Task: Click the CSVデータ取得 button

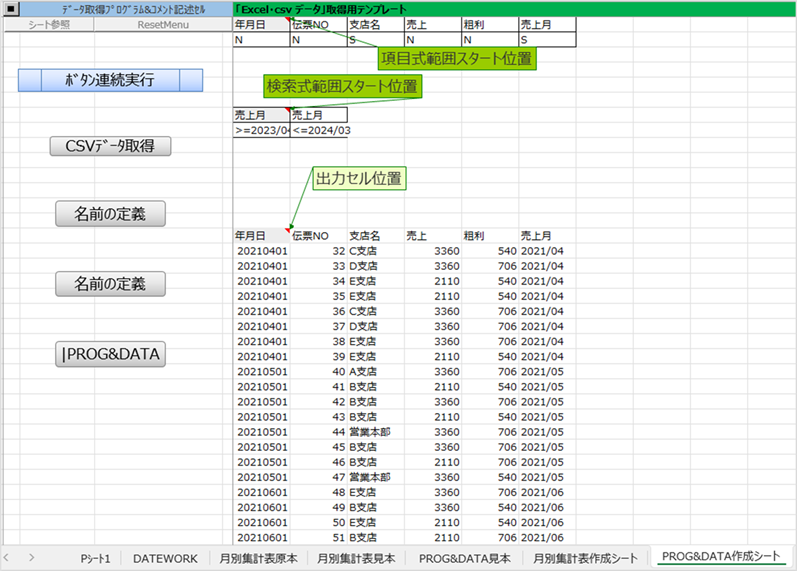Action: [x=110, y=146]
